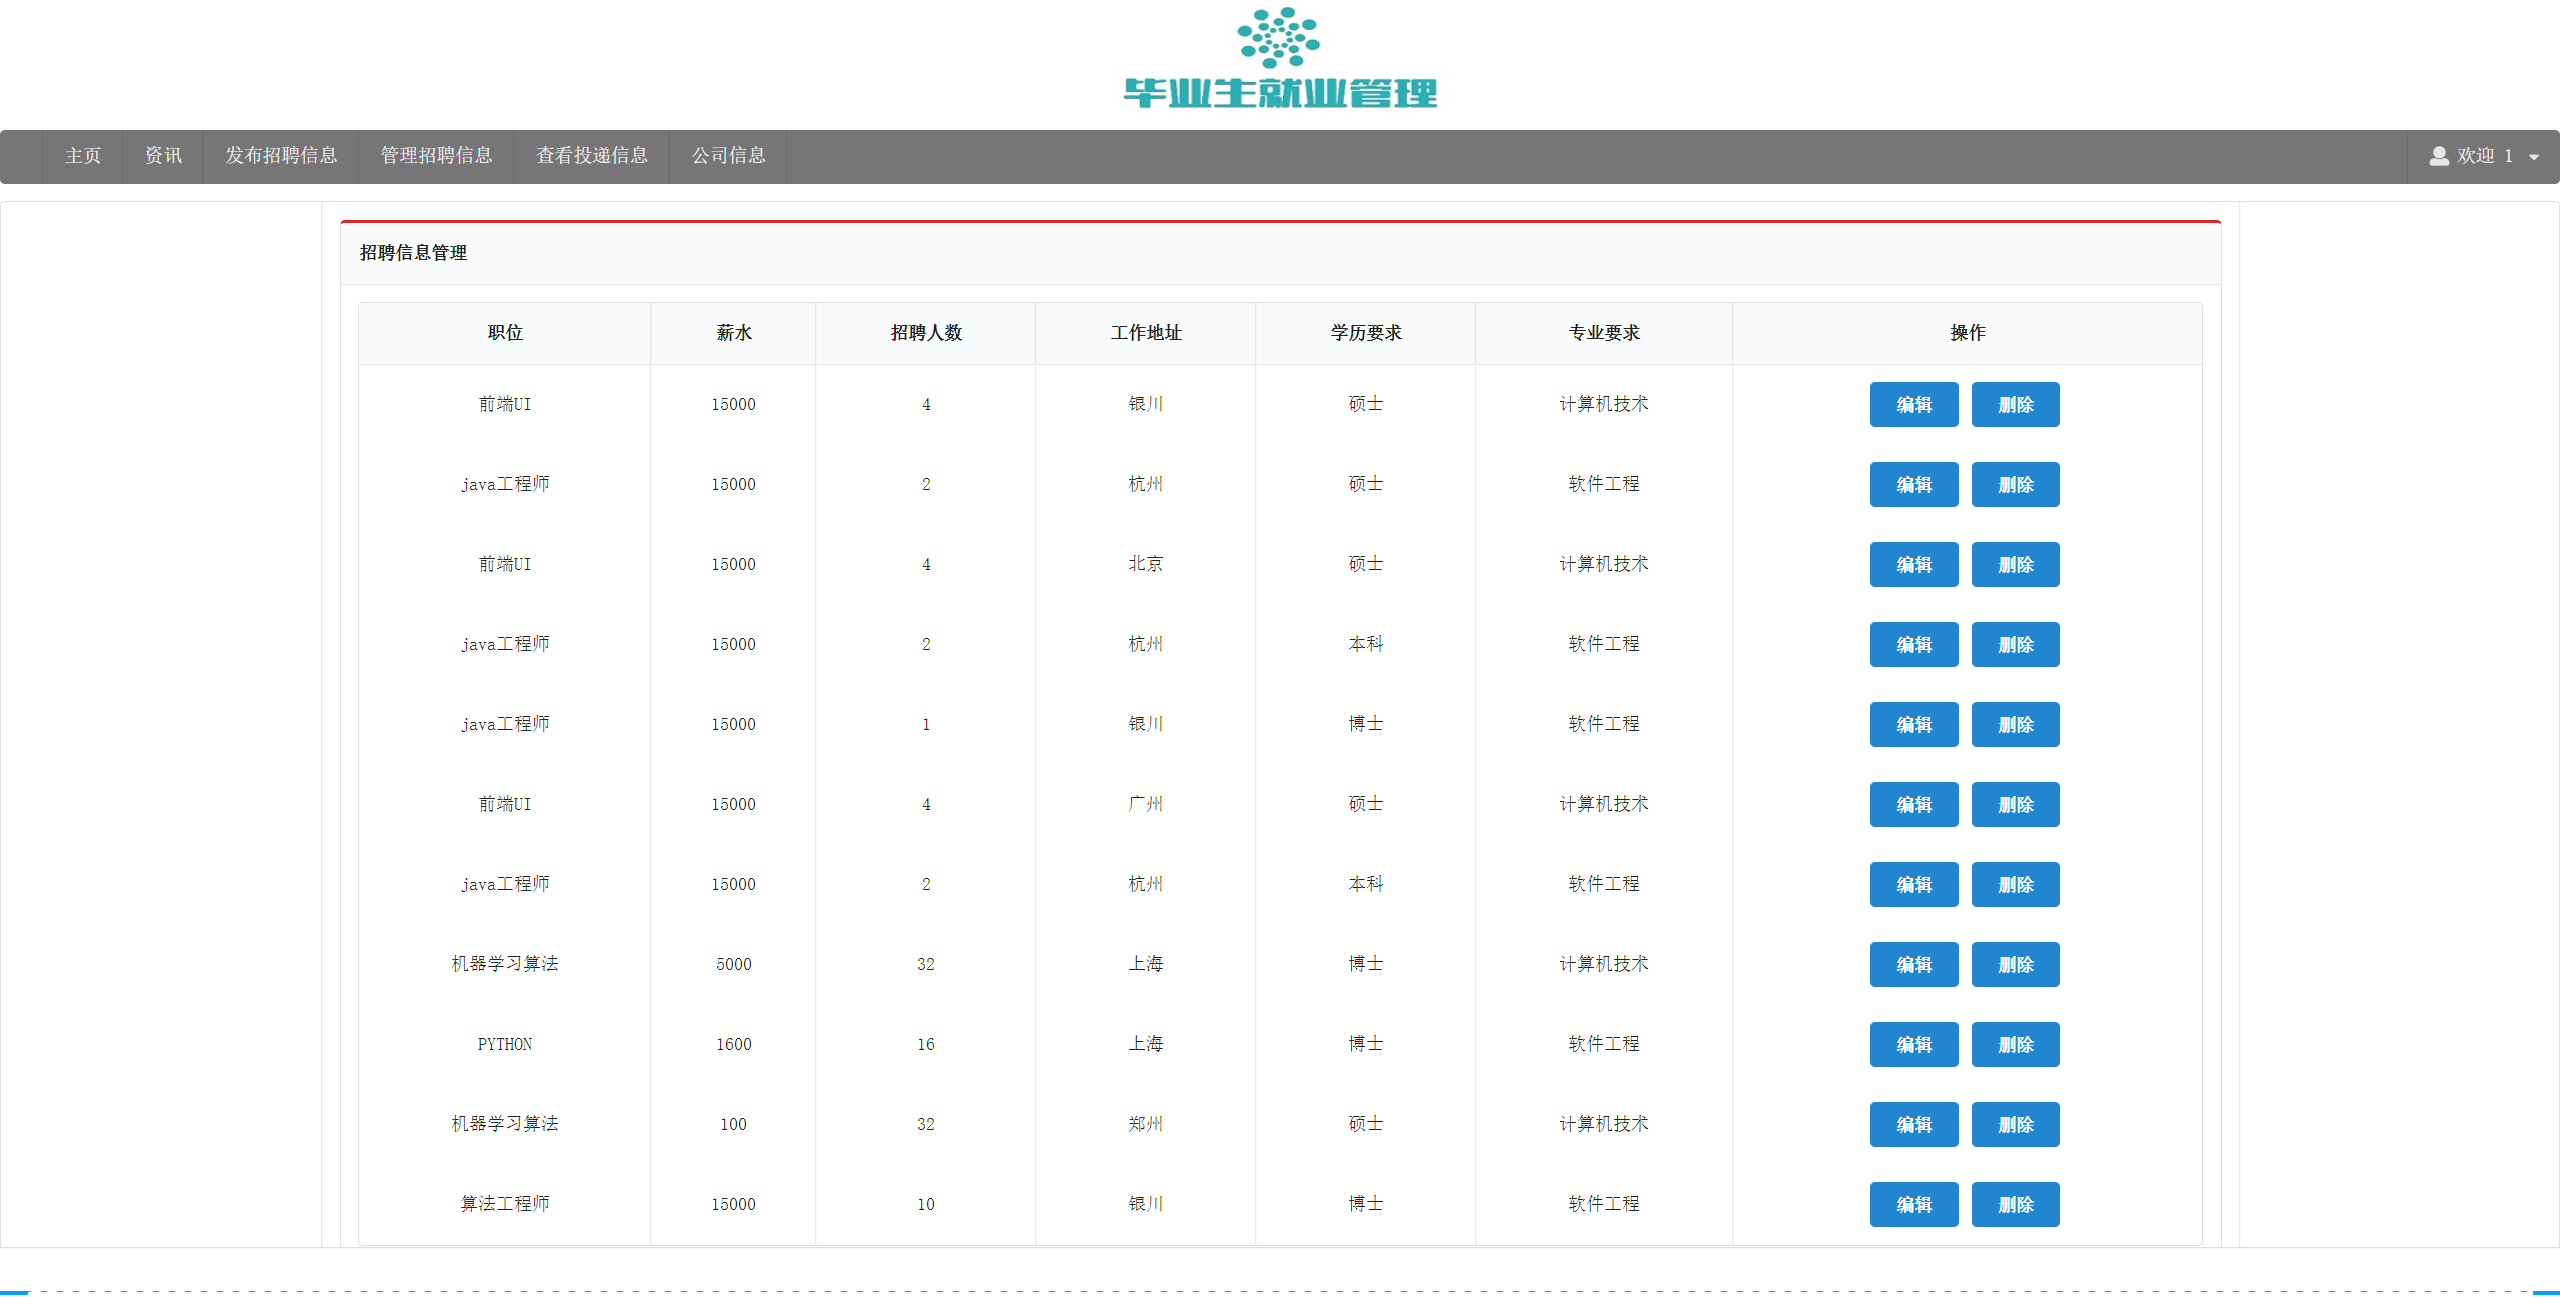Go to the 资讯 menu item
2560x1297 pixels.
(163, 156)
